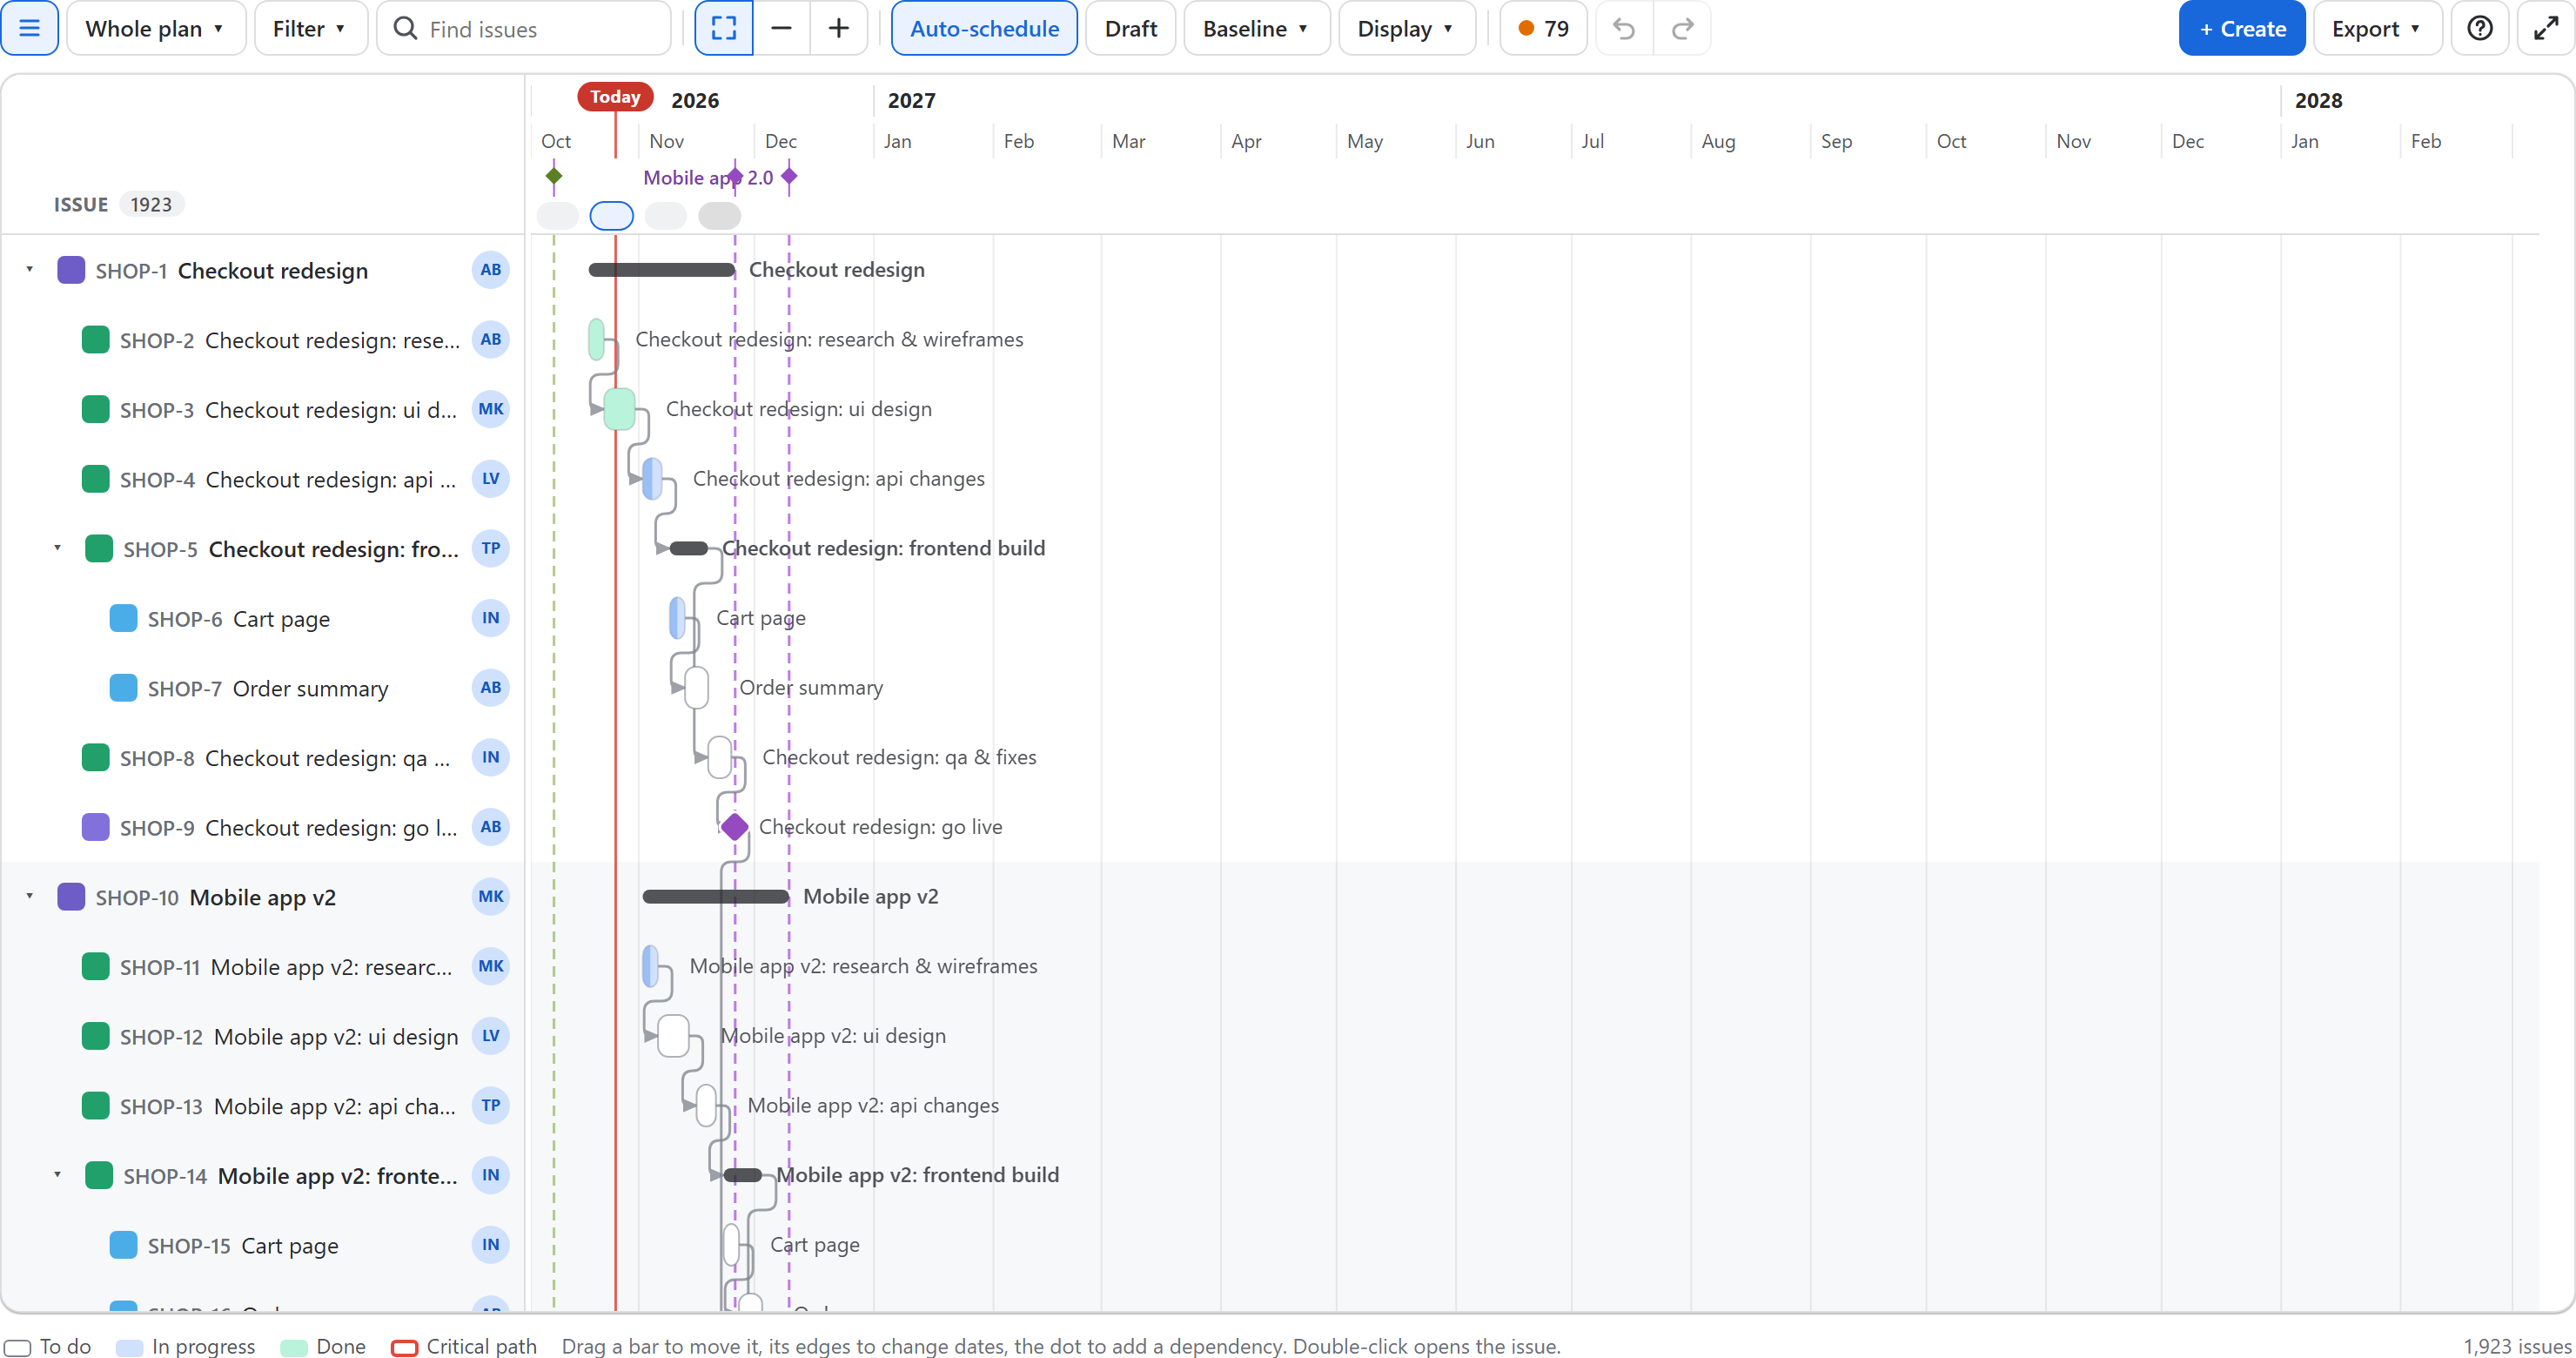Open the help question mark icon

pyautogui.click(x=2479, y=28)
